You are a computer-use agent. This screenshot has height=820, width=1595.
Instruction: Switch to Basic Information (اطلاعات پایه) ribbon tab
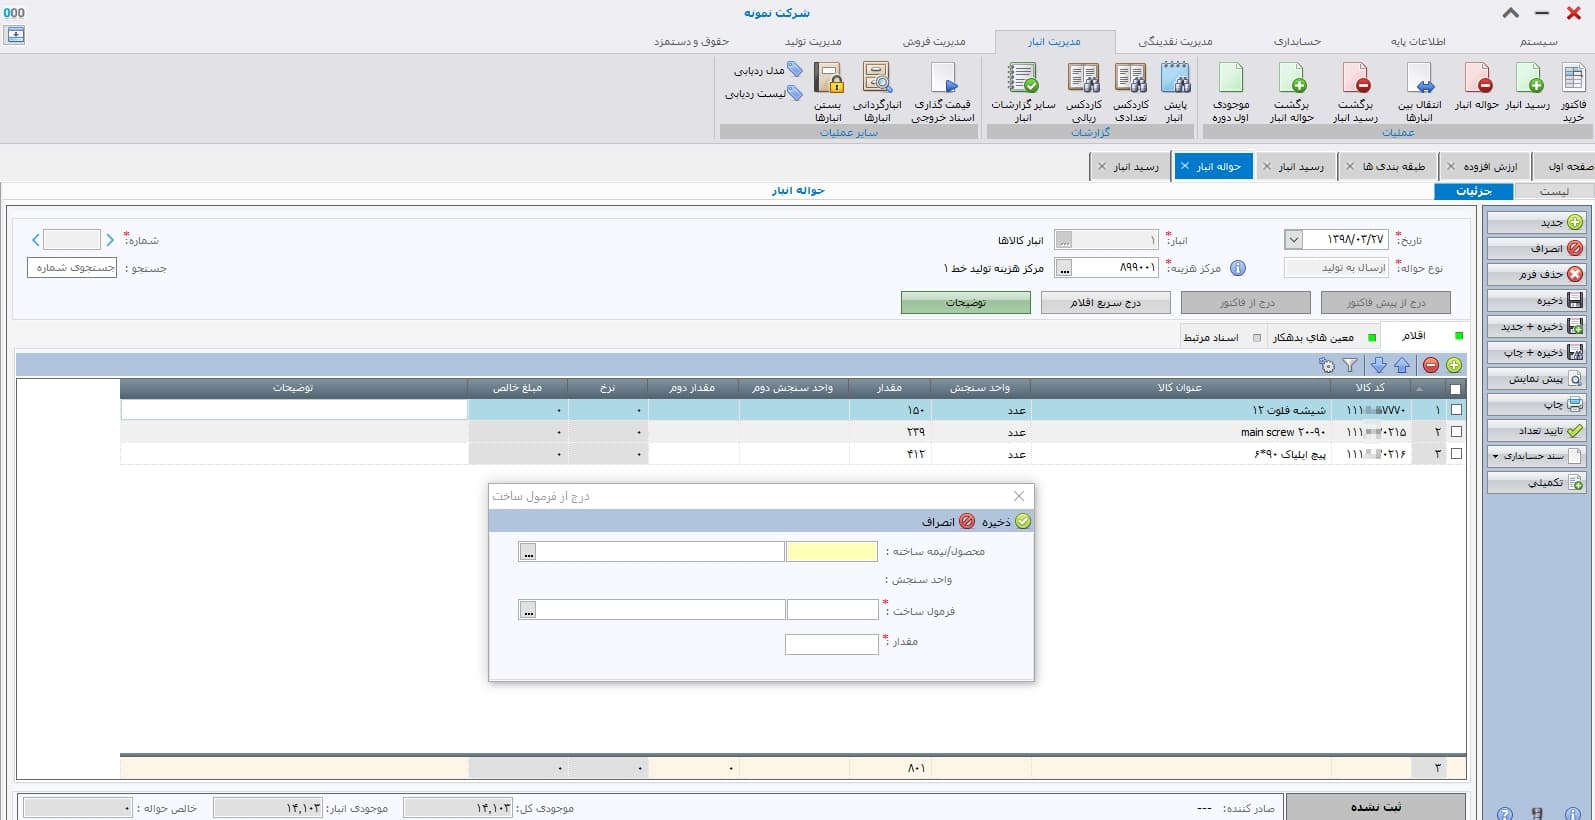coord(1418,41)
